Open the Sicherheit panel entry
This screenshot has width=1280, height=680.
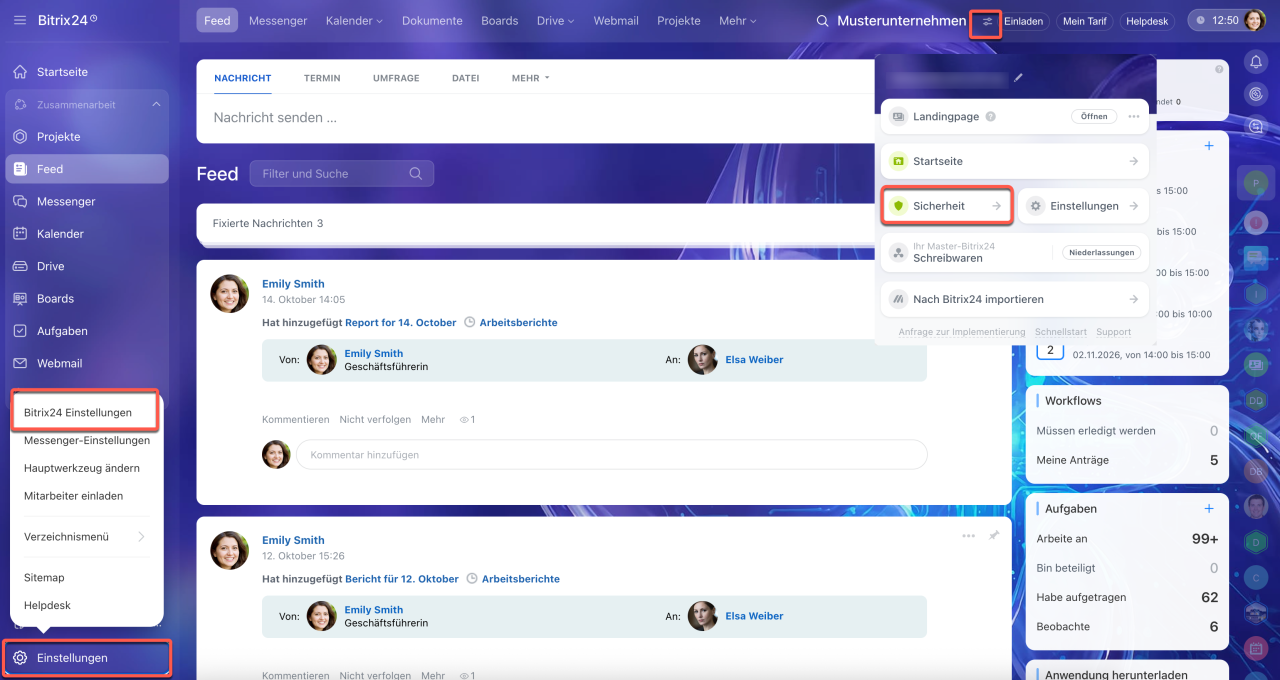(x=947, y=206)
